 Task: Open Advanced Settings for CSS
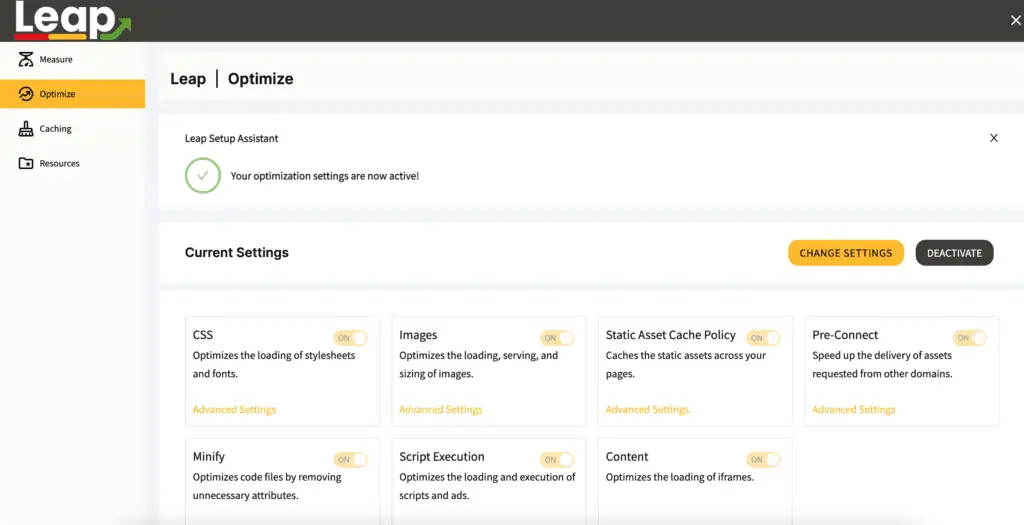234,409
